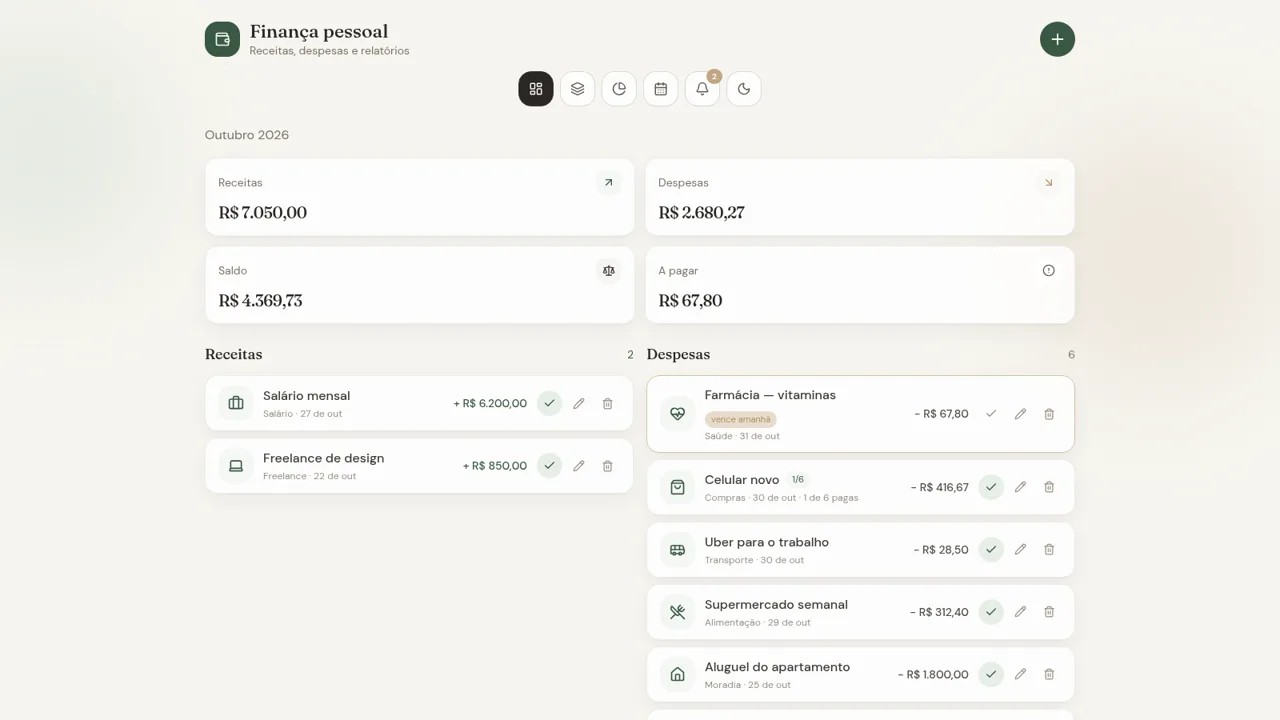Edit the Freelance de design entry
The height and width of the screenshot is (720, 1280).
[x=578, y=466]
